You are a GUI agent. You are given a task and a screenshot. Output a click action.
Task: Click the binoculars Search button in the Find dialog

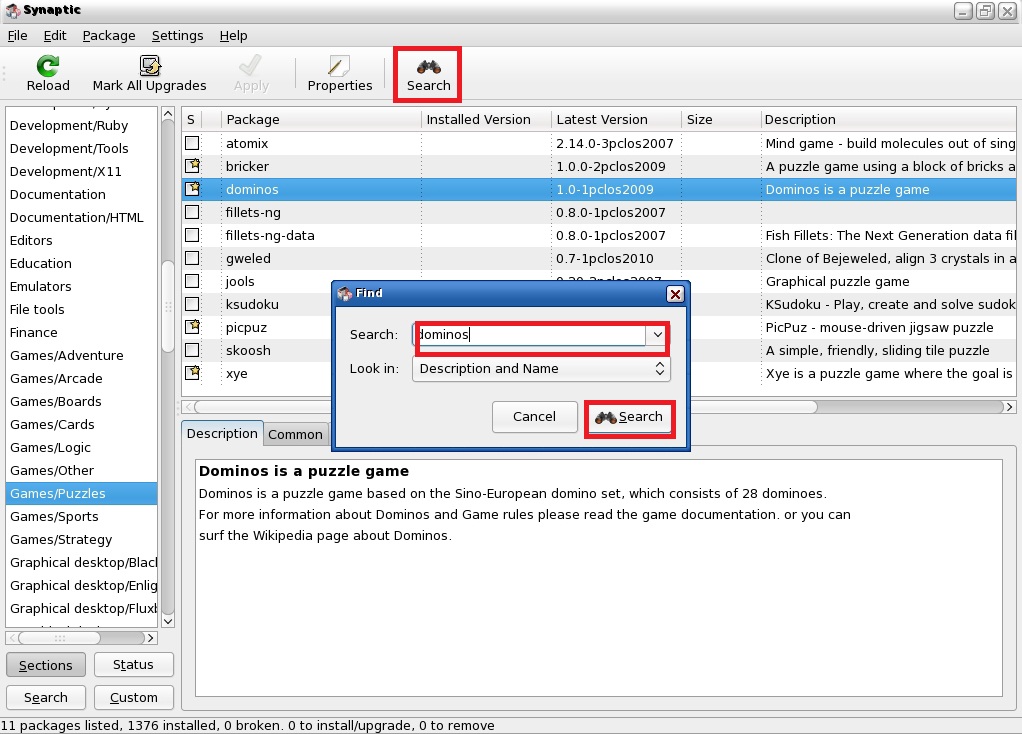tap(629, 417)
